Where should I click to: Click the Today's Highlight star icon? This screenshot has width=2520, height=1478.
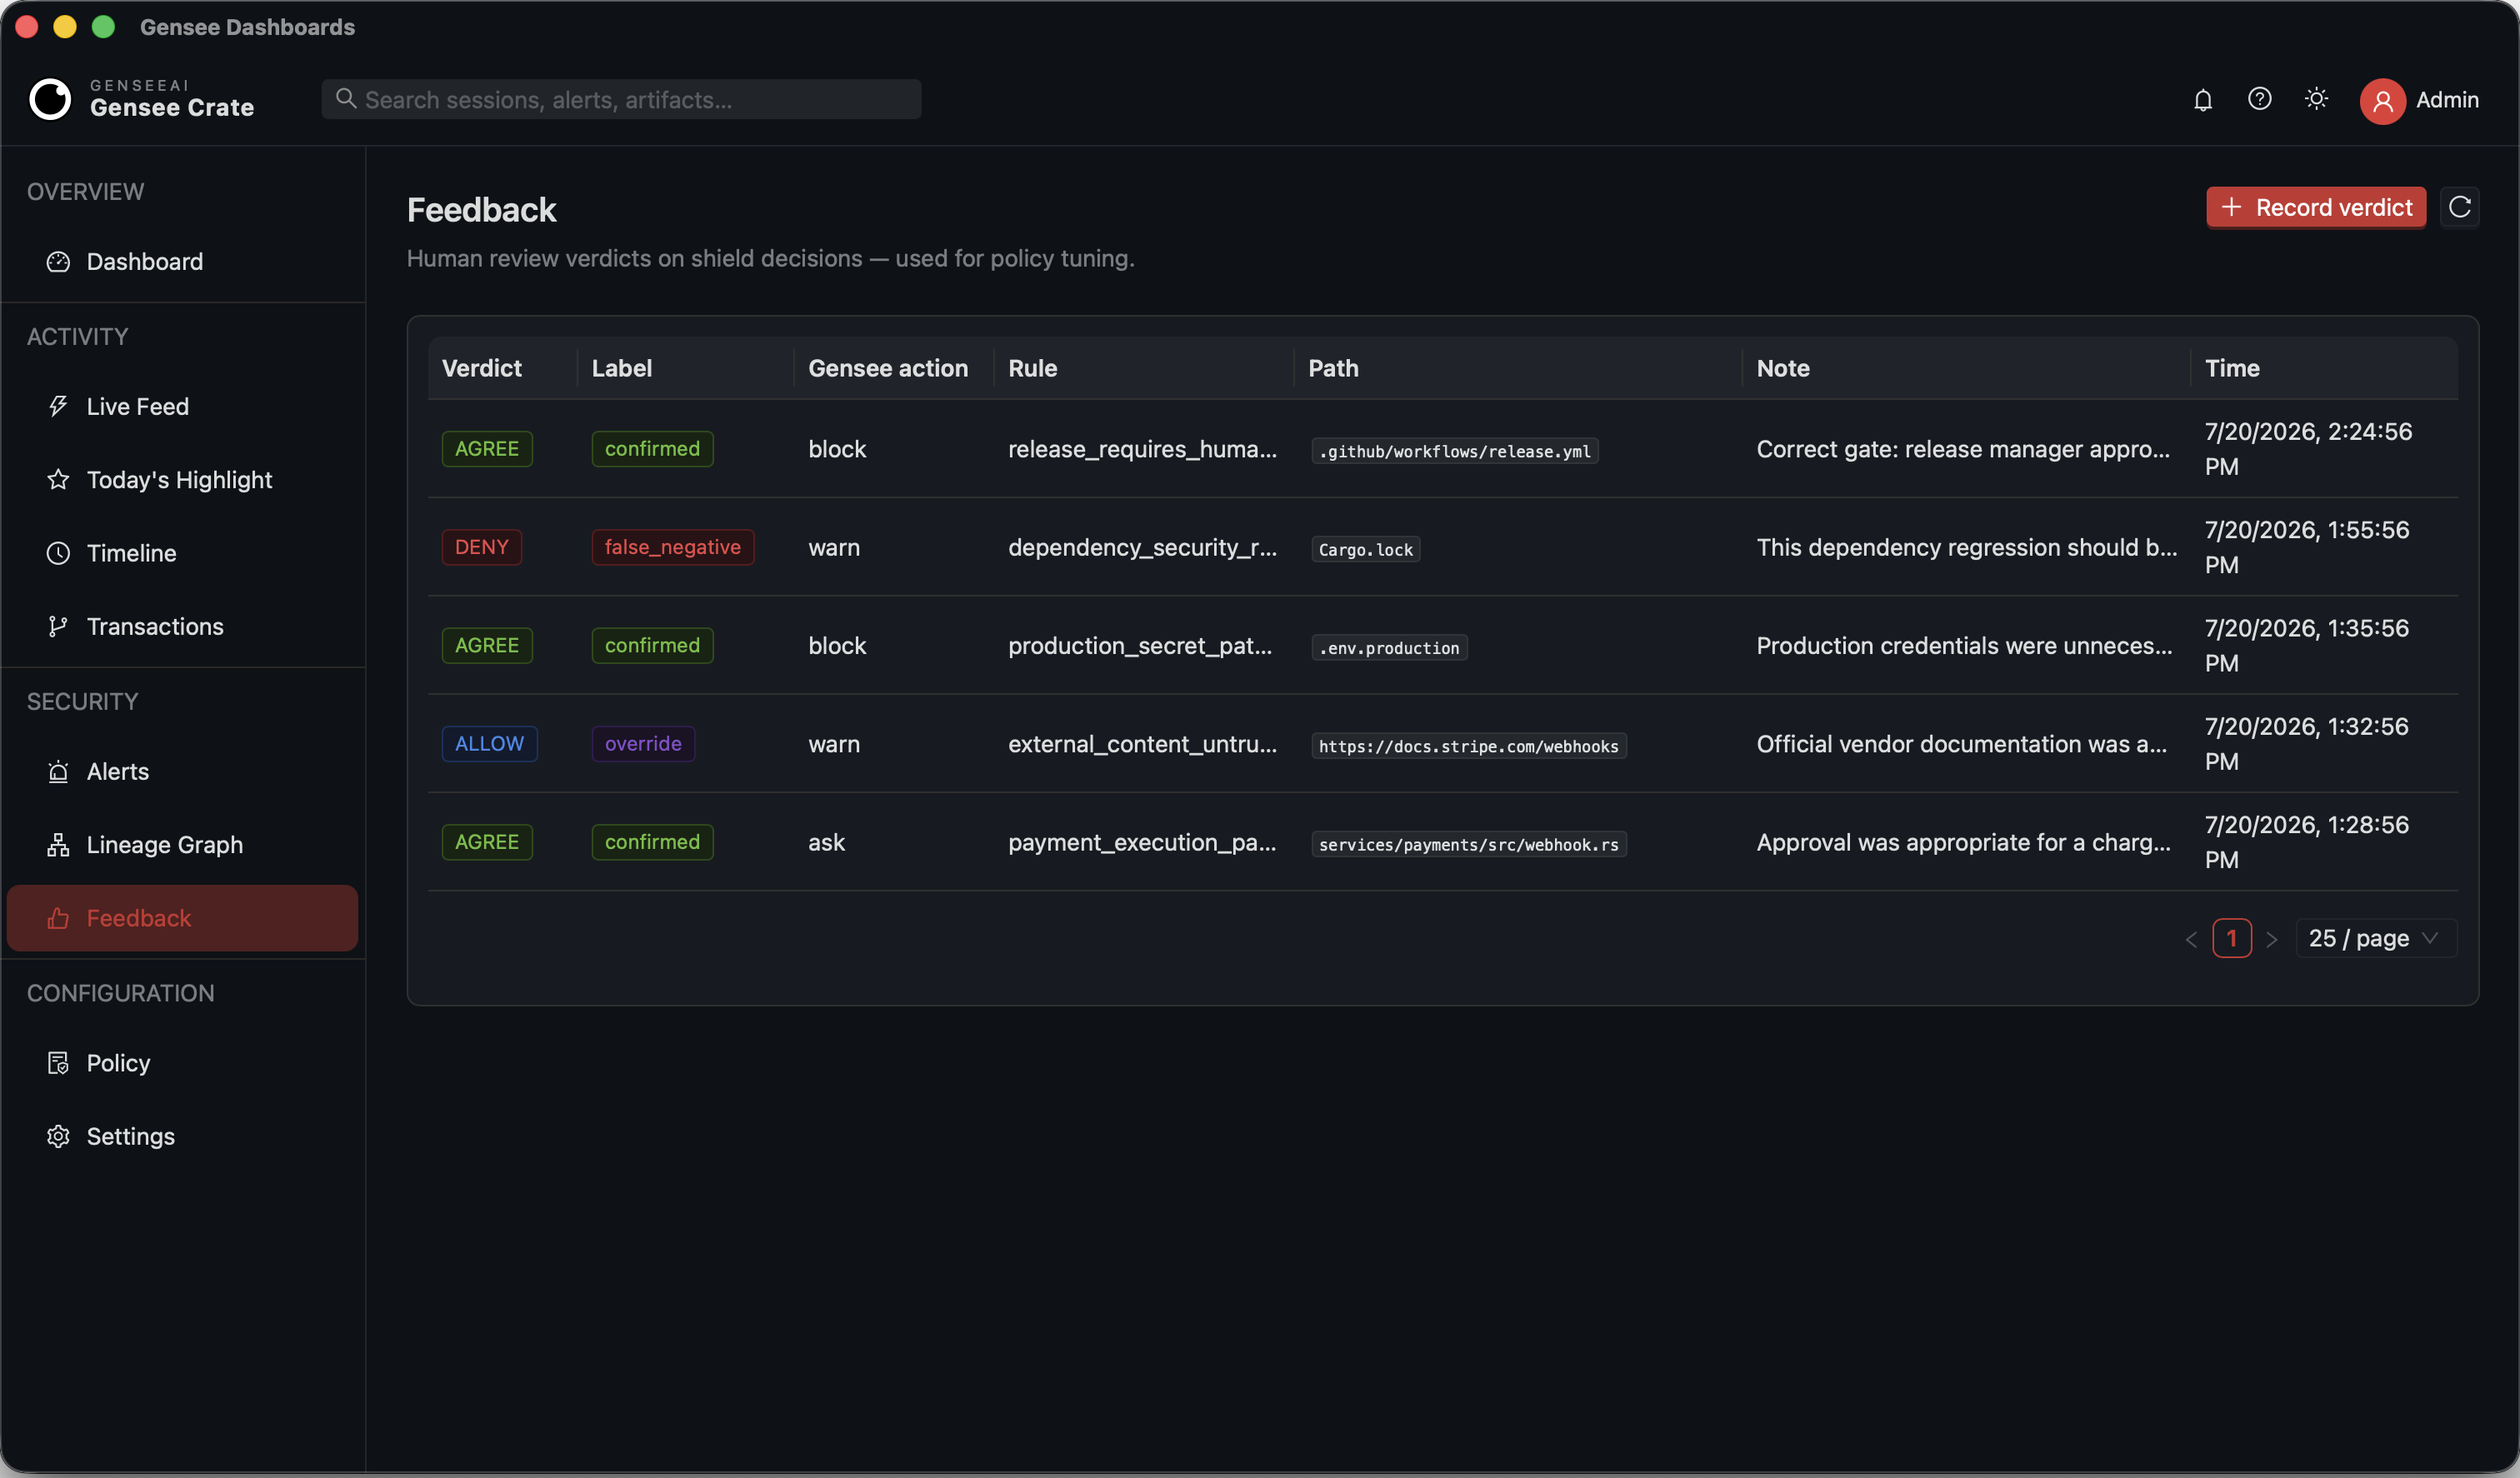(x=58, y=480)
